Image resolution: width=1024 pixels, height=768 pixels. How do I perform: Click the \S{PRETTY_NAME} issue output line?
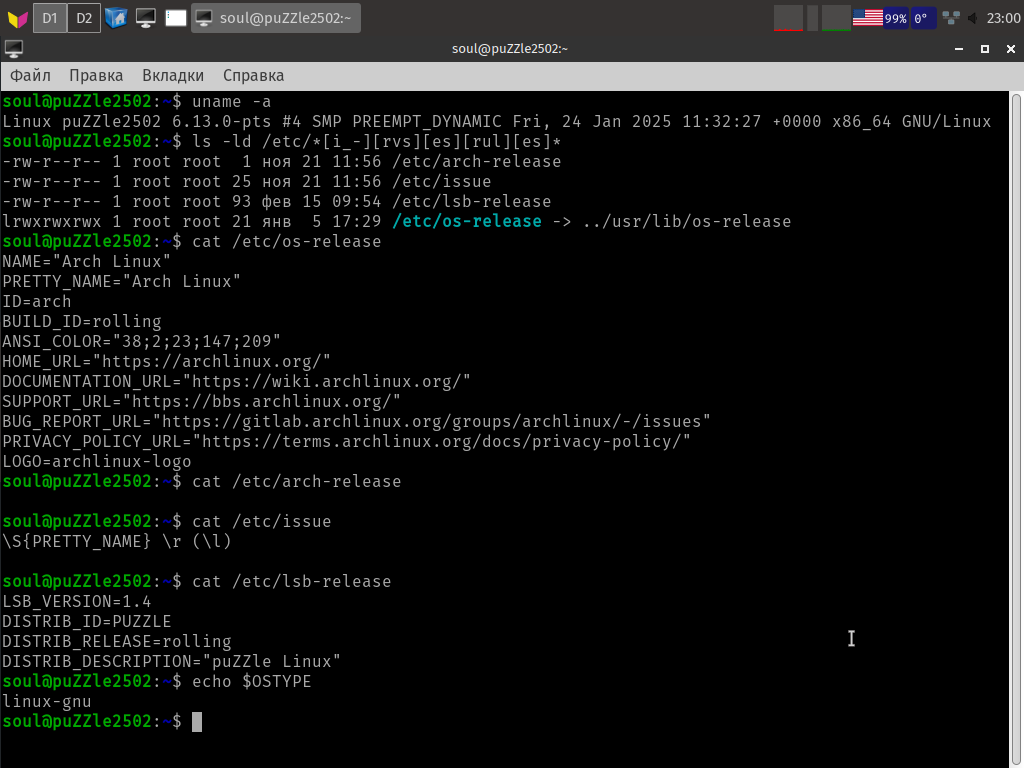click(117, 541)
